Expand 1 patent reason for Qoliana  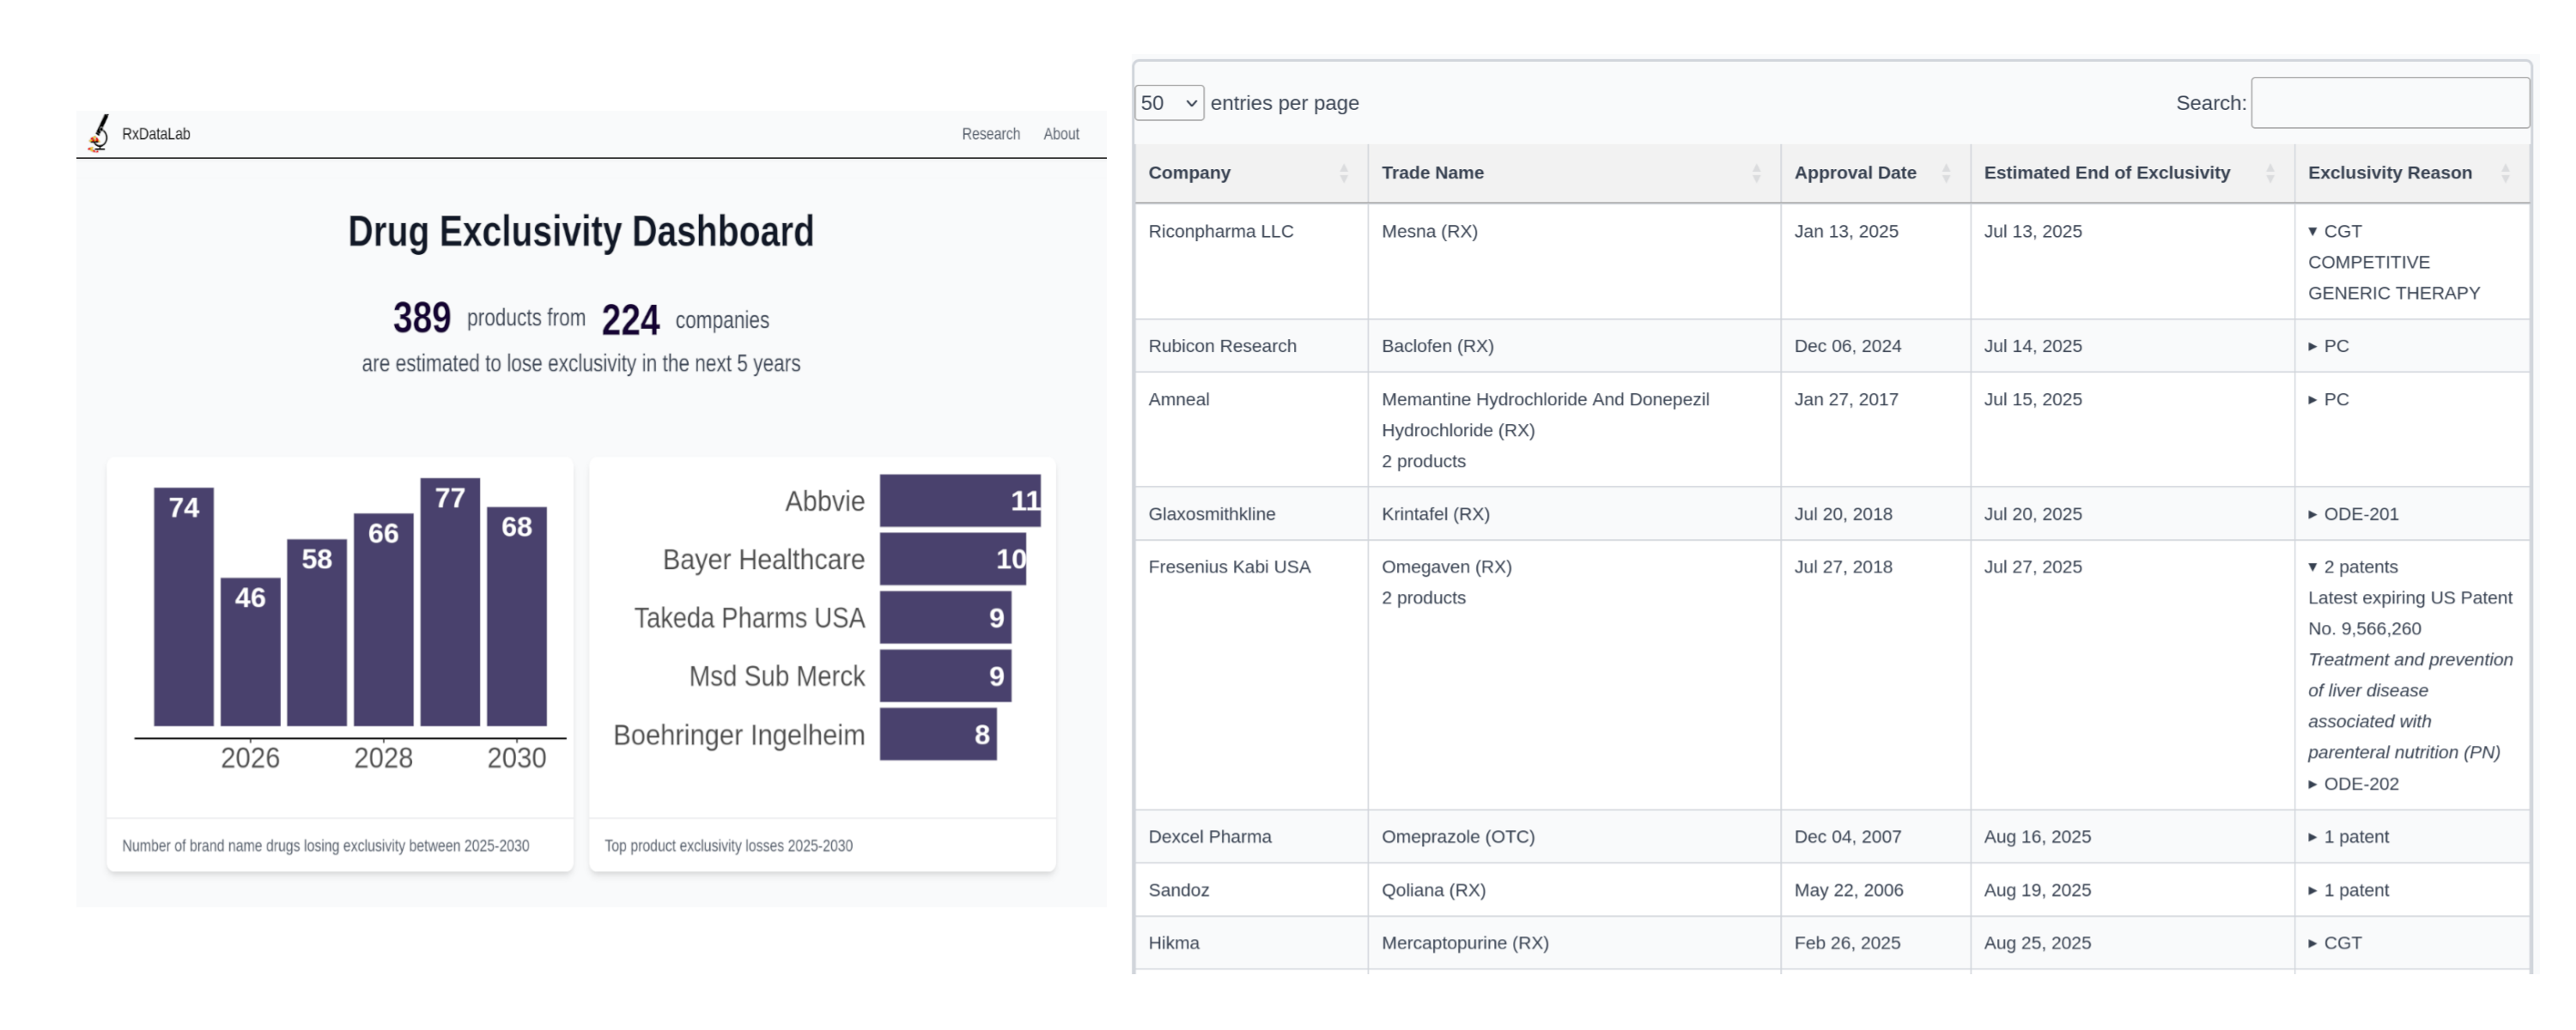[2348, 890]
